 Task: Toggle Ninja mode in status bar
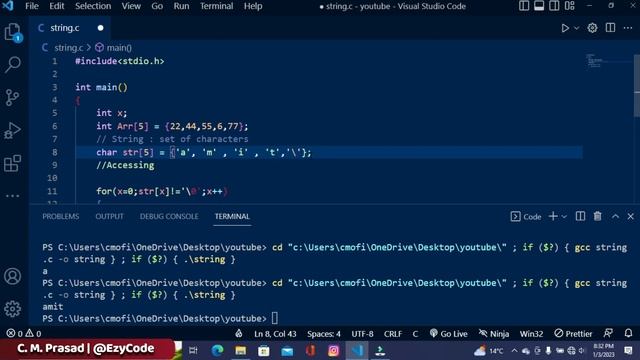pos(494,333)
